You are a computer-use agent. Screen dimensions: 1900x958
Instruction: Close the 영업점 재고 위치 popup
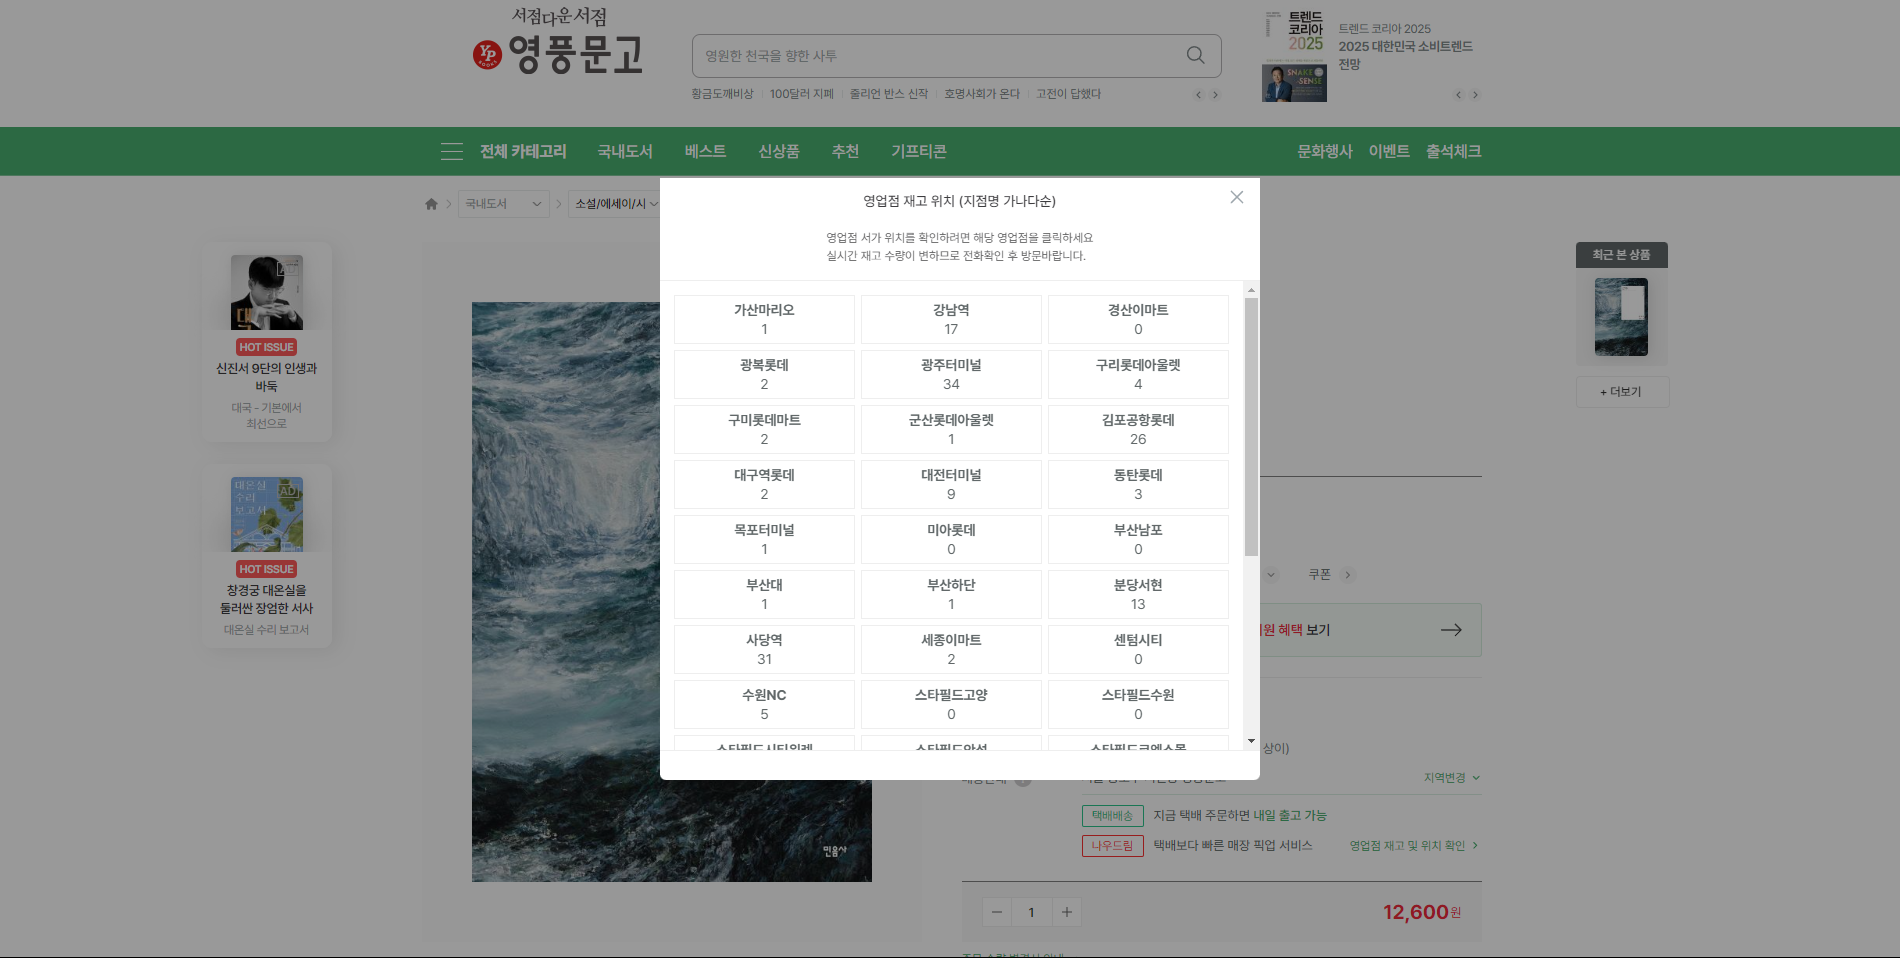(1236, 197)
